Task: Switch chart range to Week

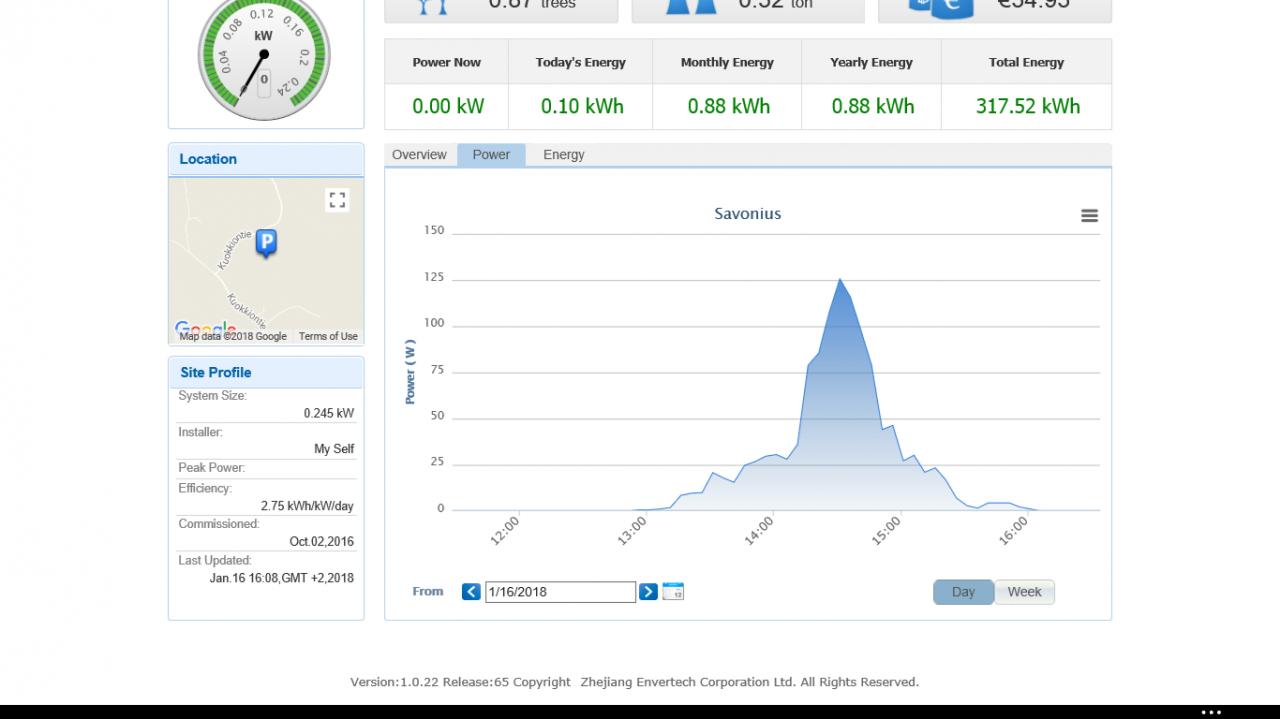Action: (1024, 592)
